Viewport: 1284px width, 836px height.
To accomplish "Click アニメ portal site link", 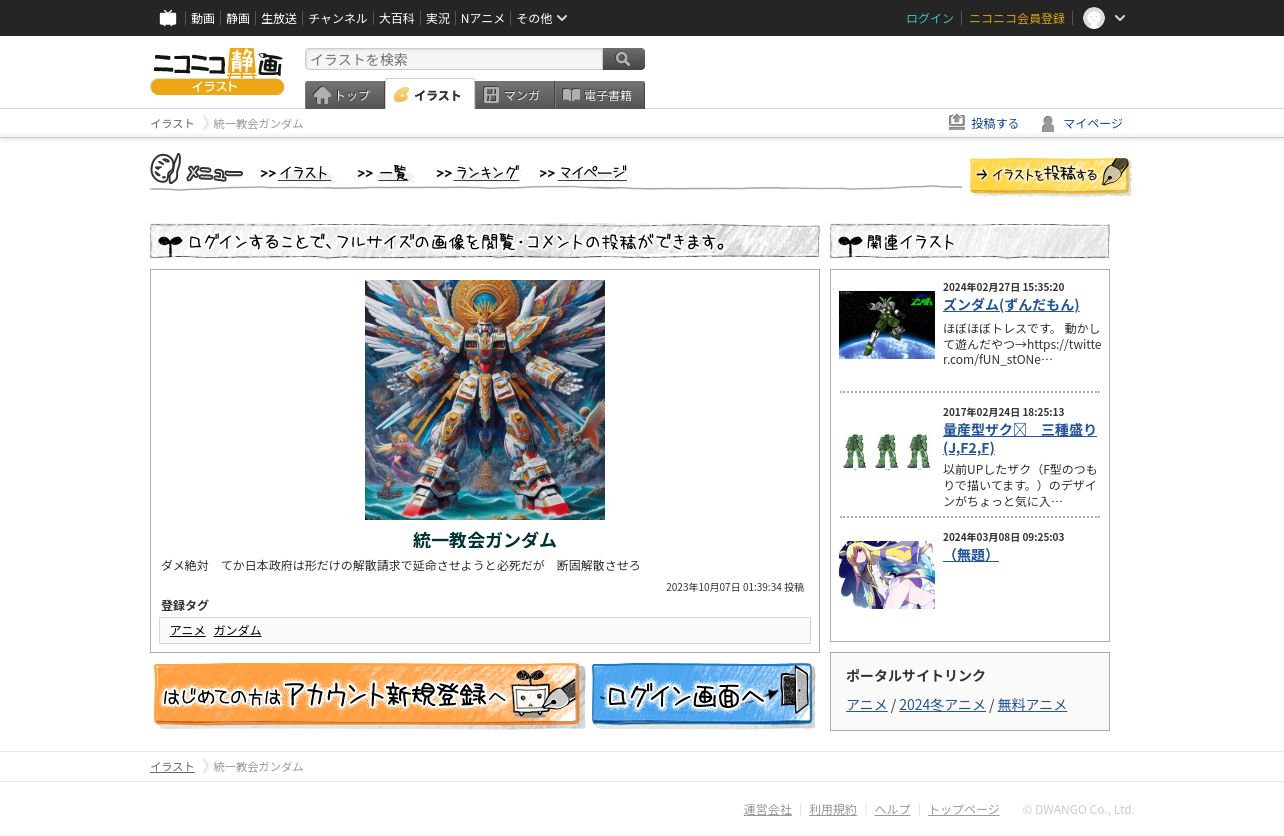I will (867, 705).
